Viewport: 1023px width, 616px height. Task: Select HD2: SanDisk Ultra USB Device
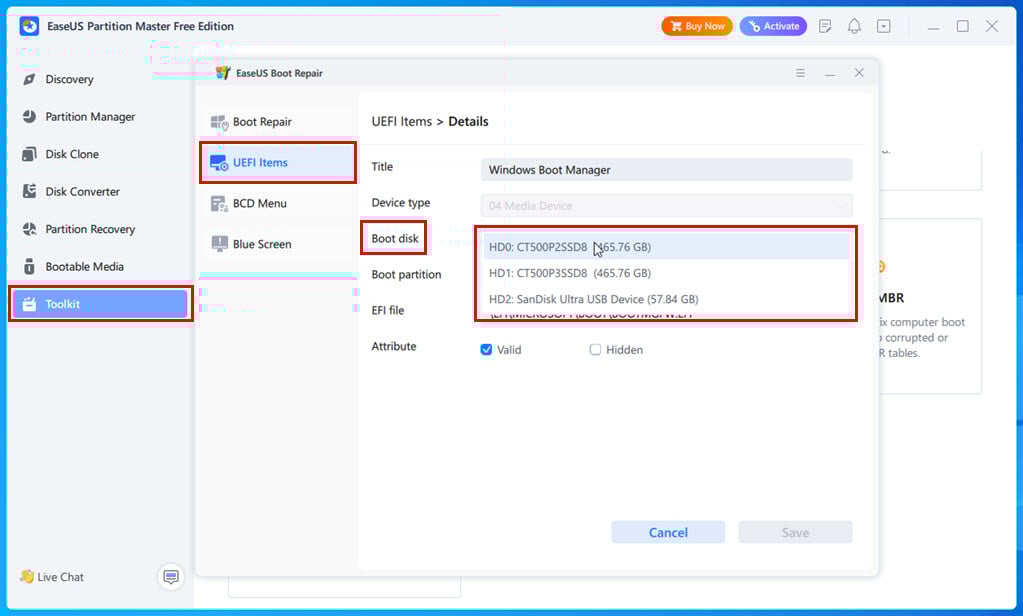pos(666,299)
